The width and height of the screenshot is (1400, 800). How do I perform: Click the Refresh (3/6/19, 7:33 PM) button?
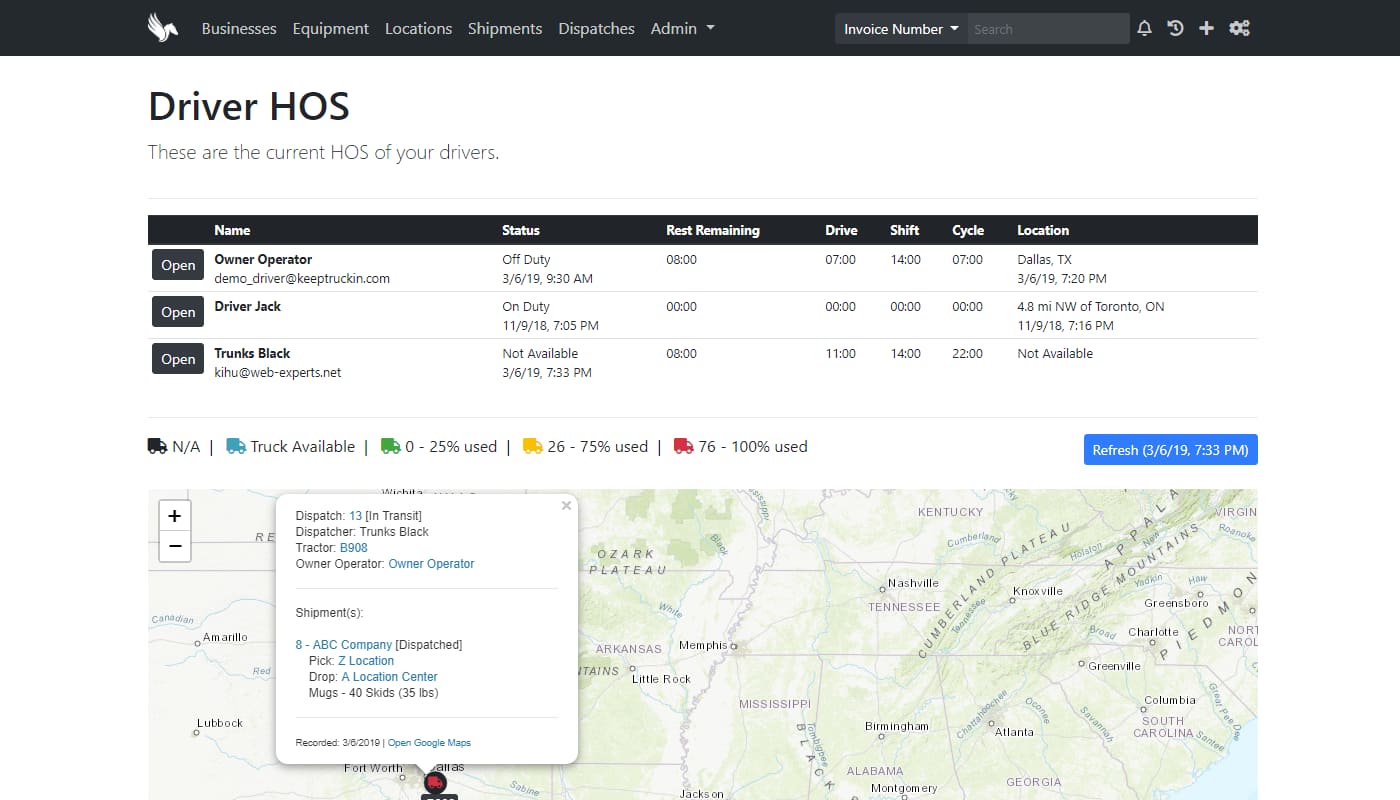coord(1170,450)
